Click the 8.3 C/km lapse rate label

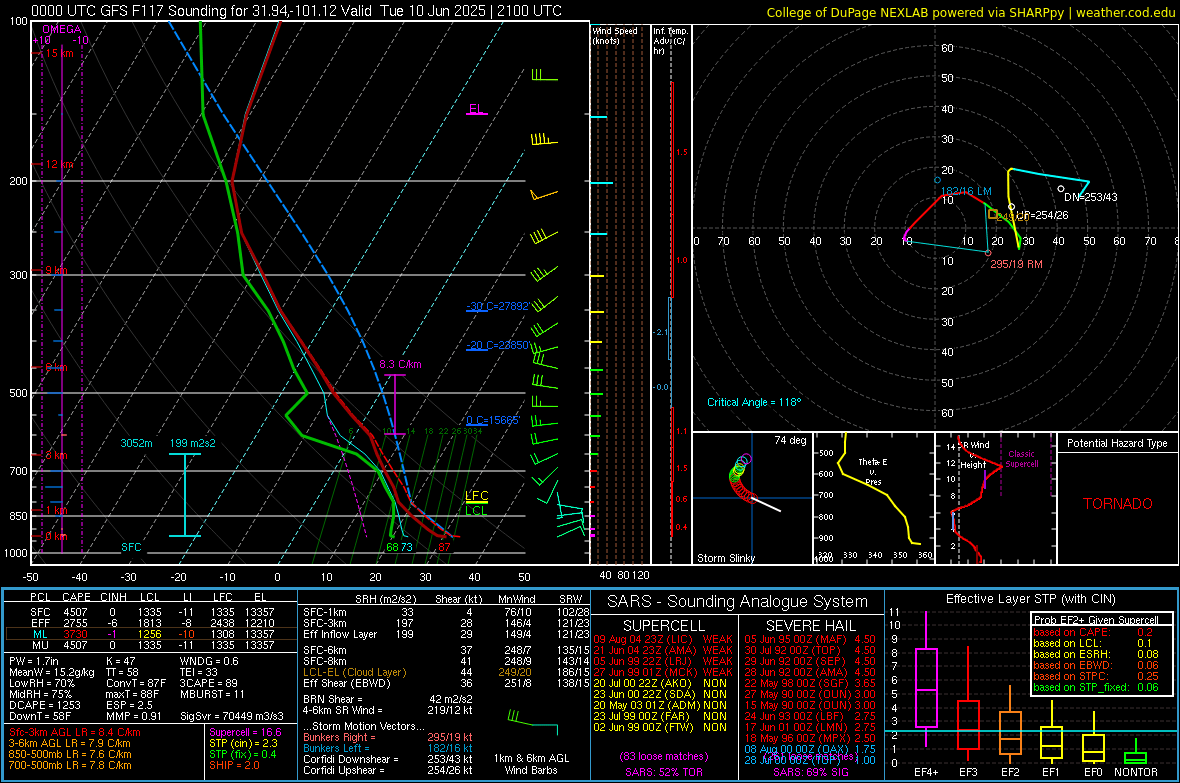pos(400,364)
